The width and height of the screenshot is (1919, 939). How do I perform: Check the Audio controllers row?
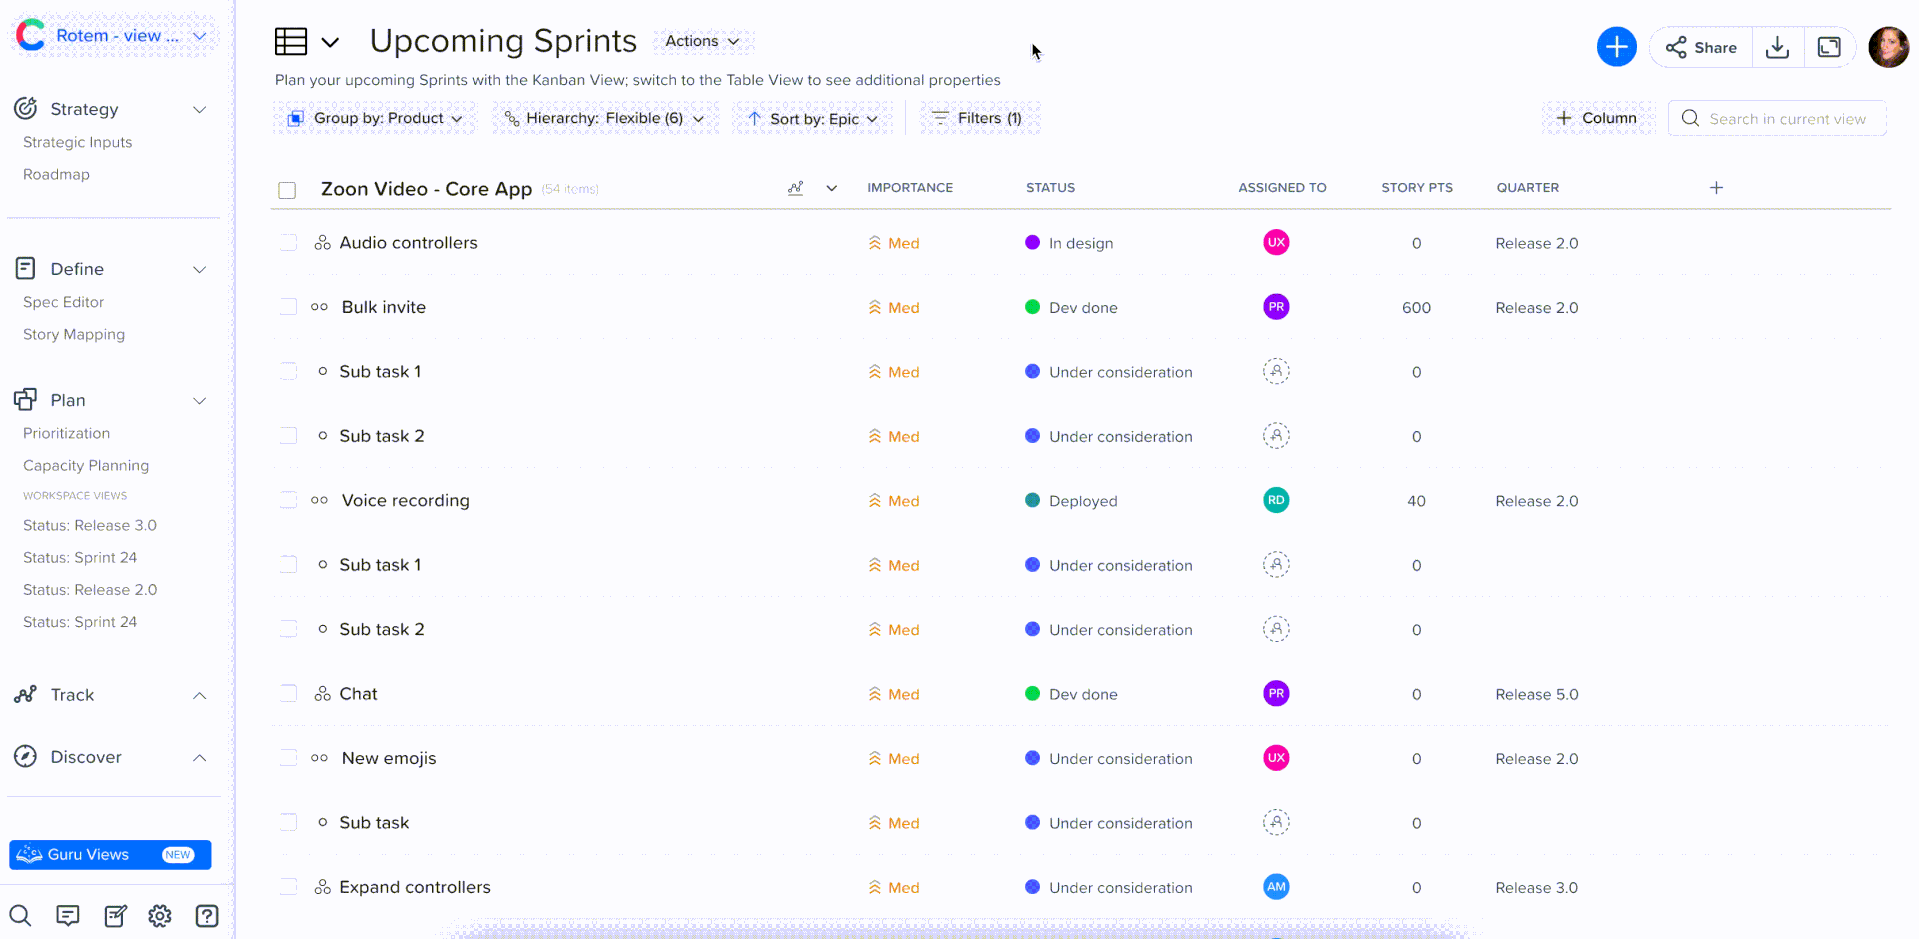289,243
